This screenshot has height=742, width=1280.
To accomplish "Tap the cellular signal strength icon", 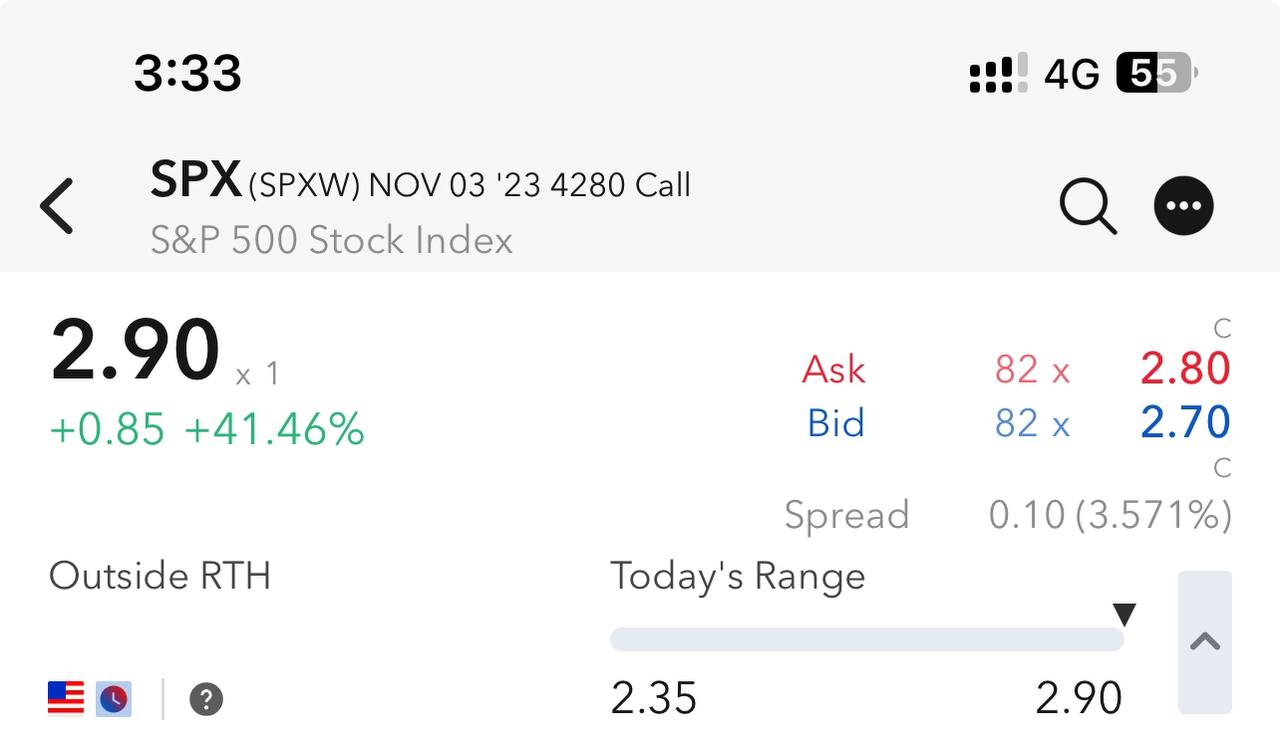I will pyautogui.click(x=997, y=74).
